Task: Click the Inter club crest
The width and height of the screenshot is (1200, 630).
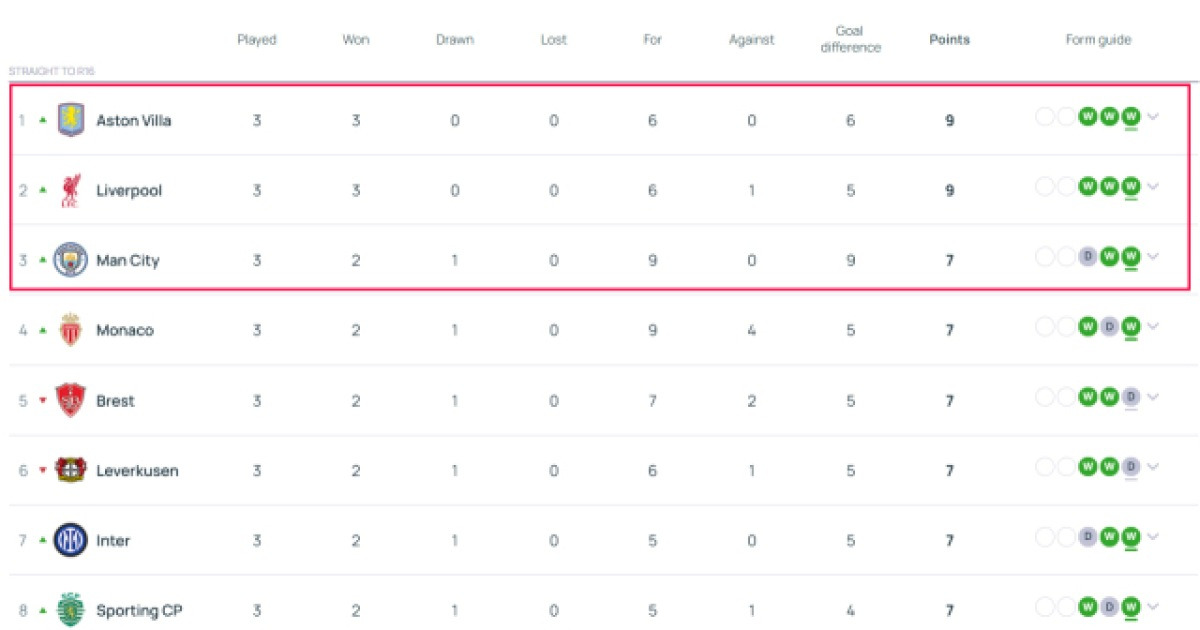Action: coord(69,540)
